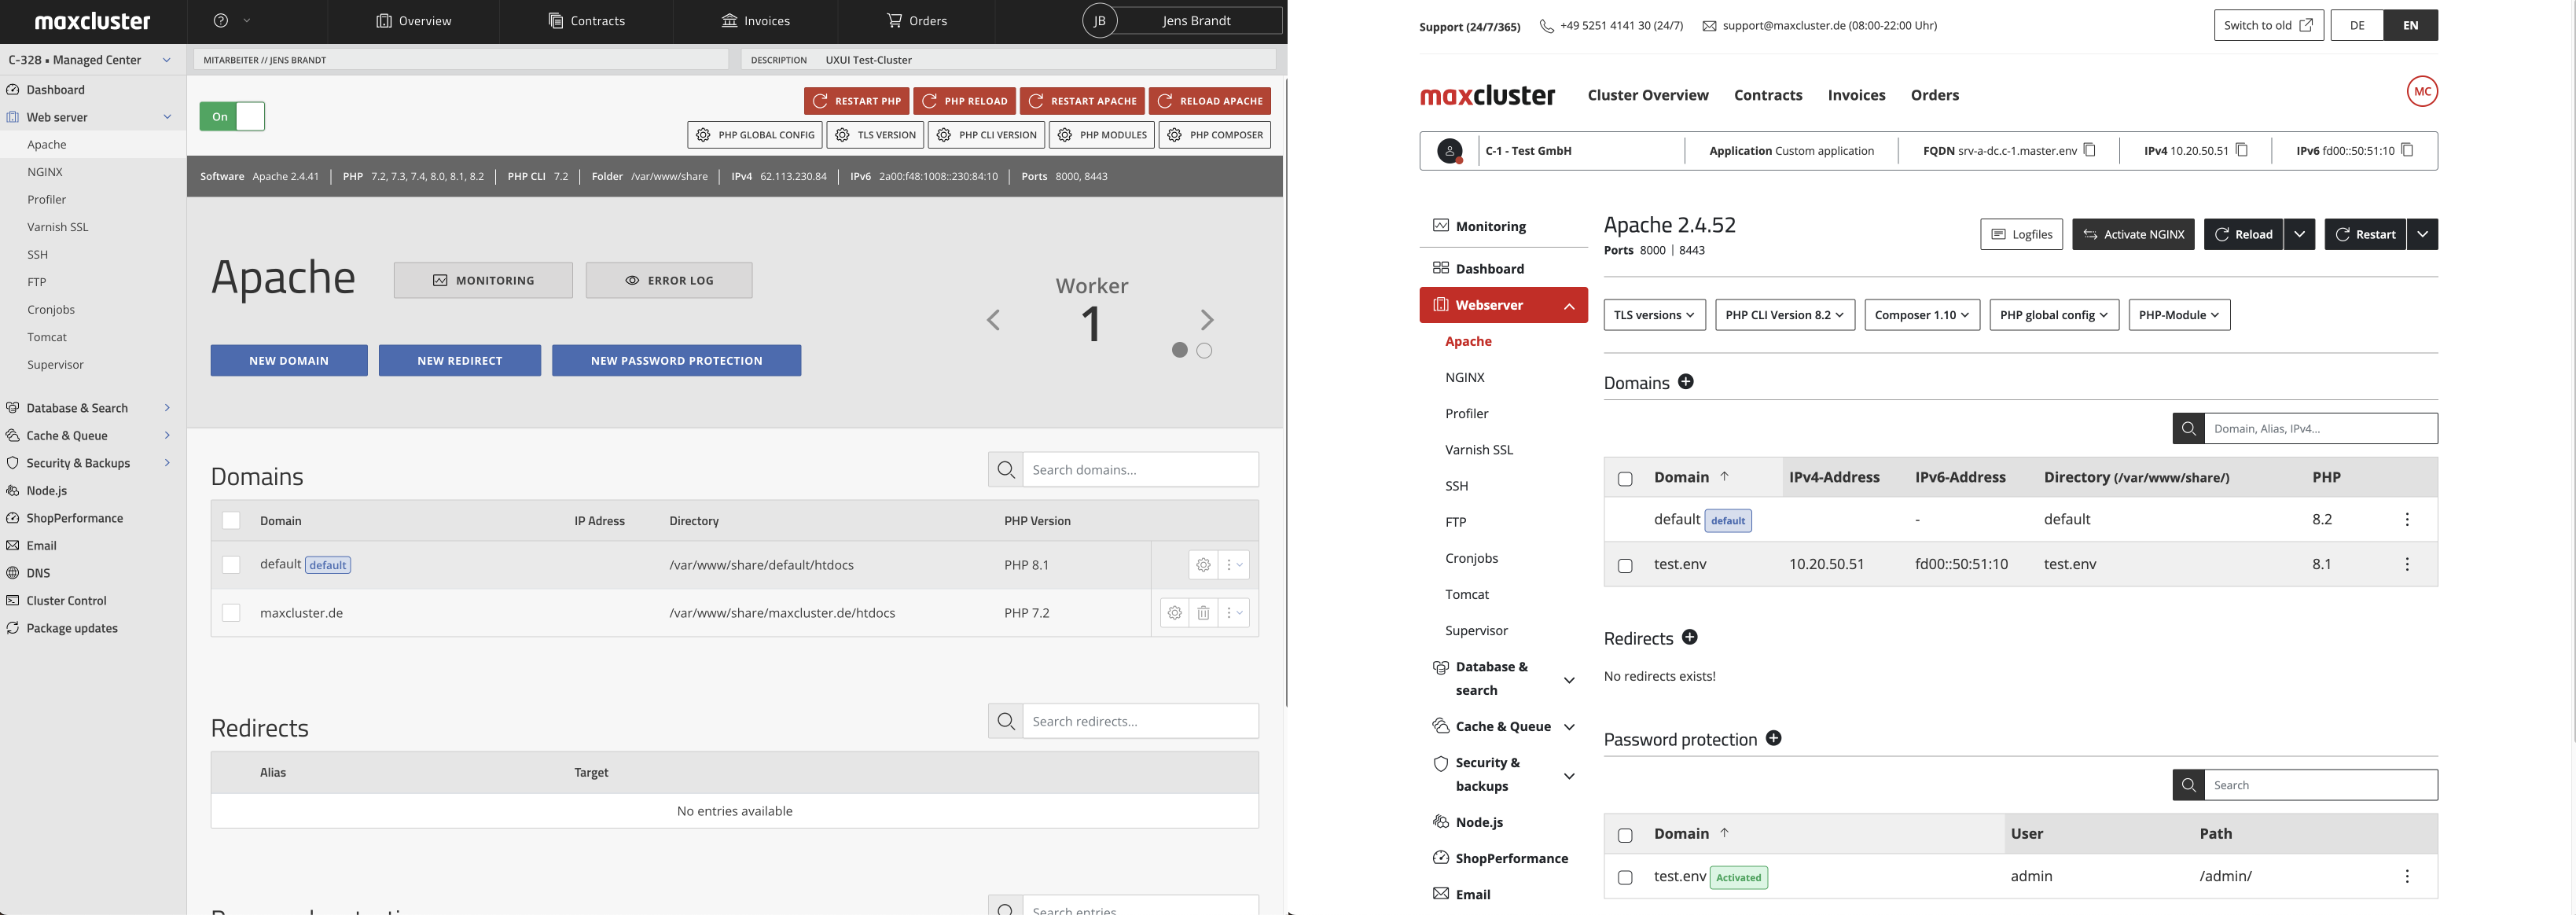
Task: Copy the IPv6 address with copy icon
Action: click(2408, 150)
